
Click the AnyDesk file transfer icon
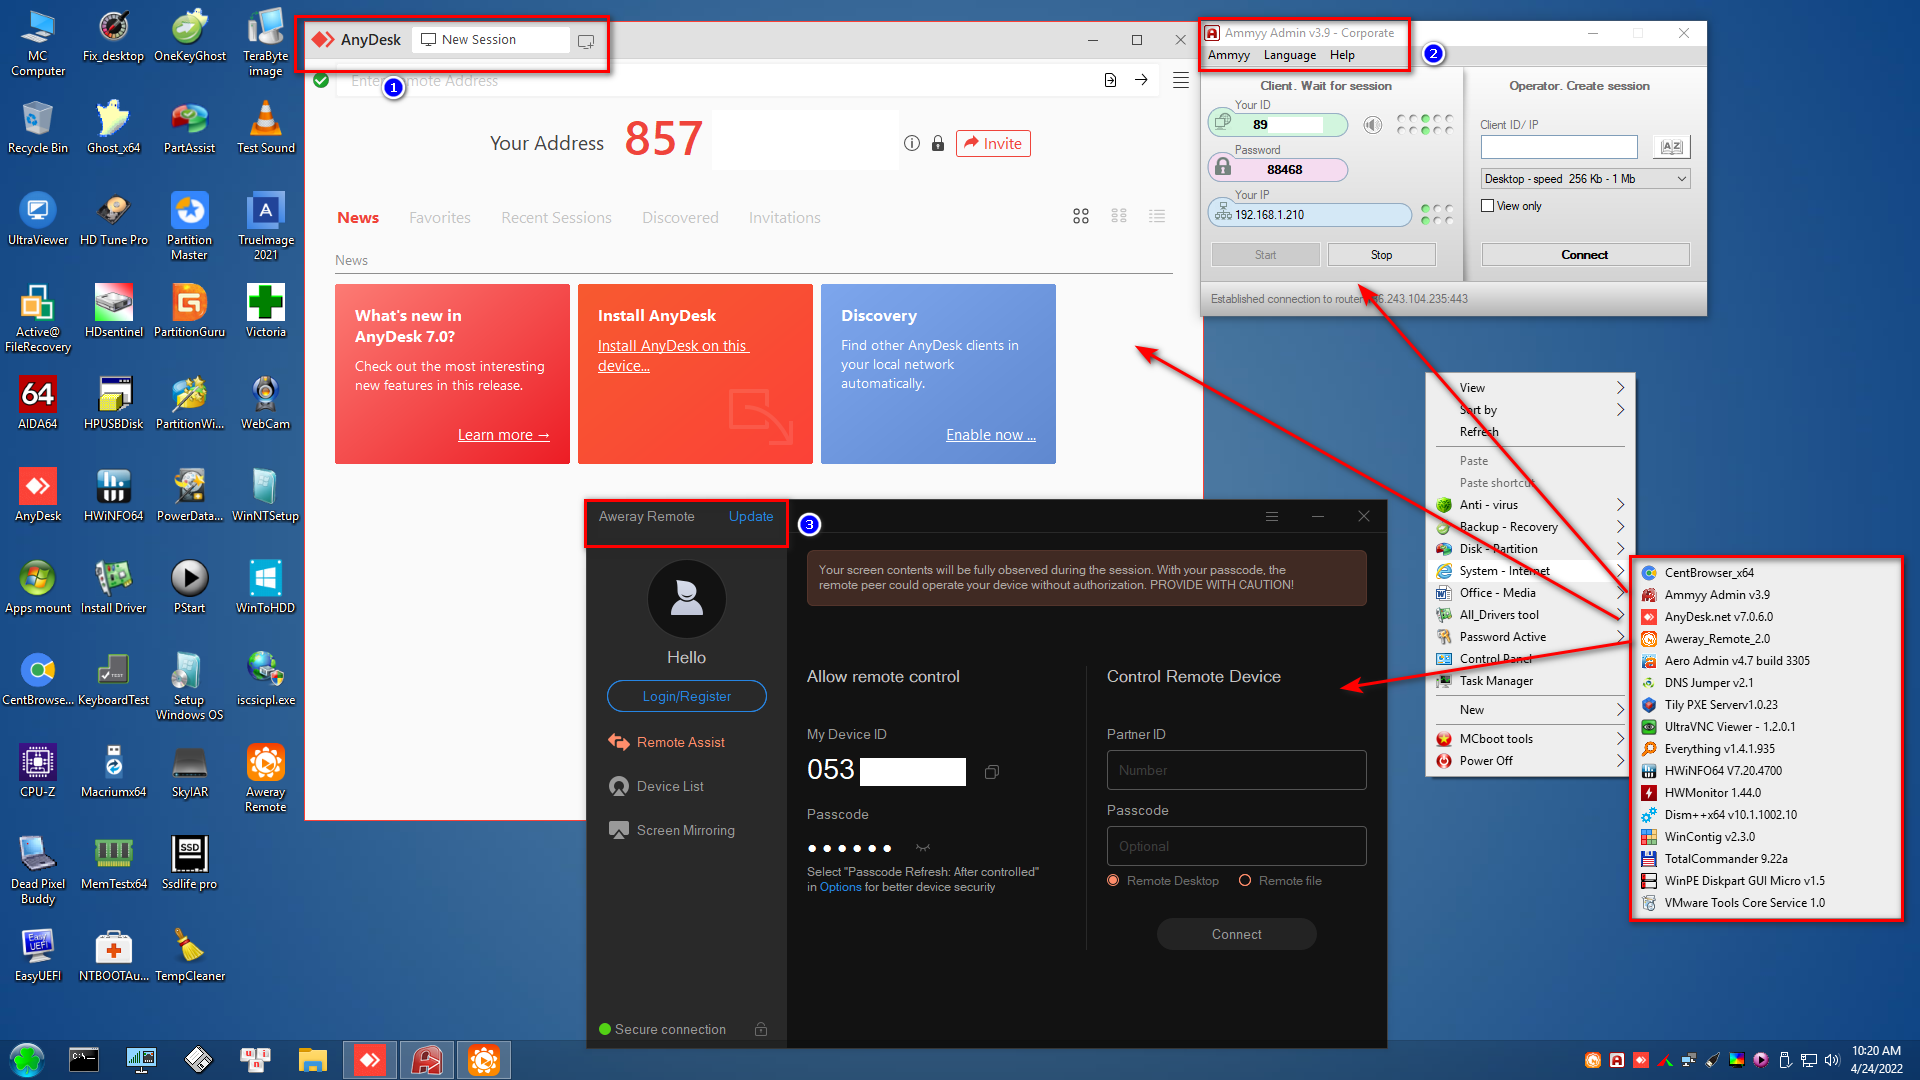click(1110, 80)
